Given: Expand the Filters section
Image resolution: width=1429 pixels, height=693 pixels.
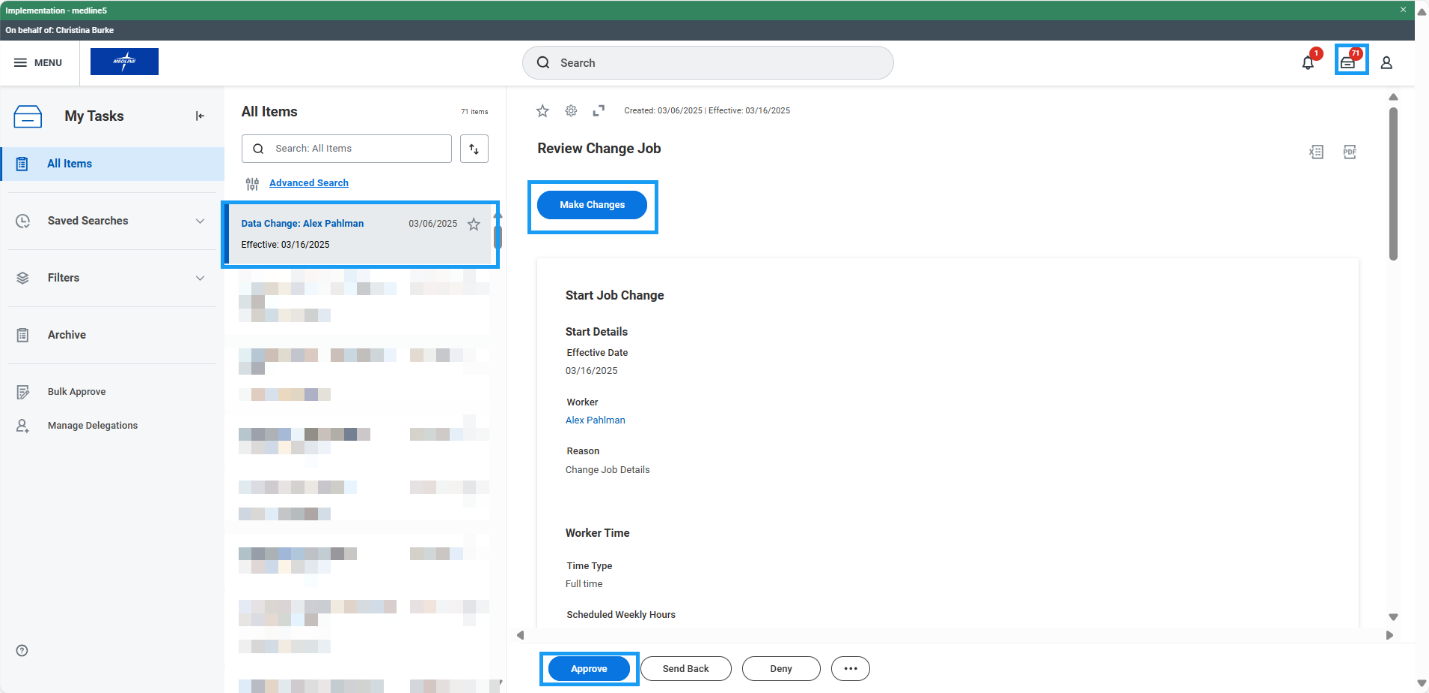Looking at the screenshot, I should (x=200, y=278).
